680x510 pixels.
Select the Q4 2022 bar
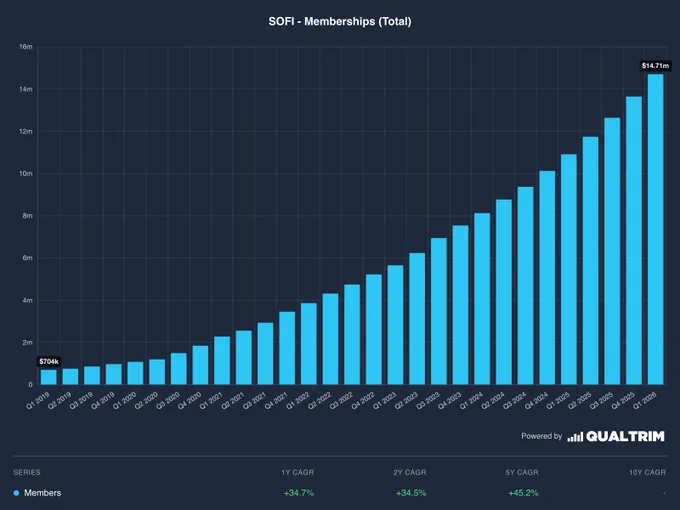tap(373, 330)
